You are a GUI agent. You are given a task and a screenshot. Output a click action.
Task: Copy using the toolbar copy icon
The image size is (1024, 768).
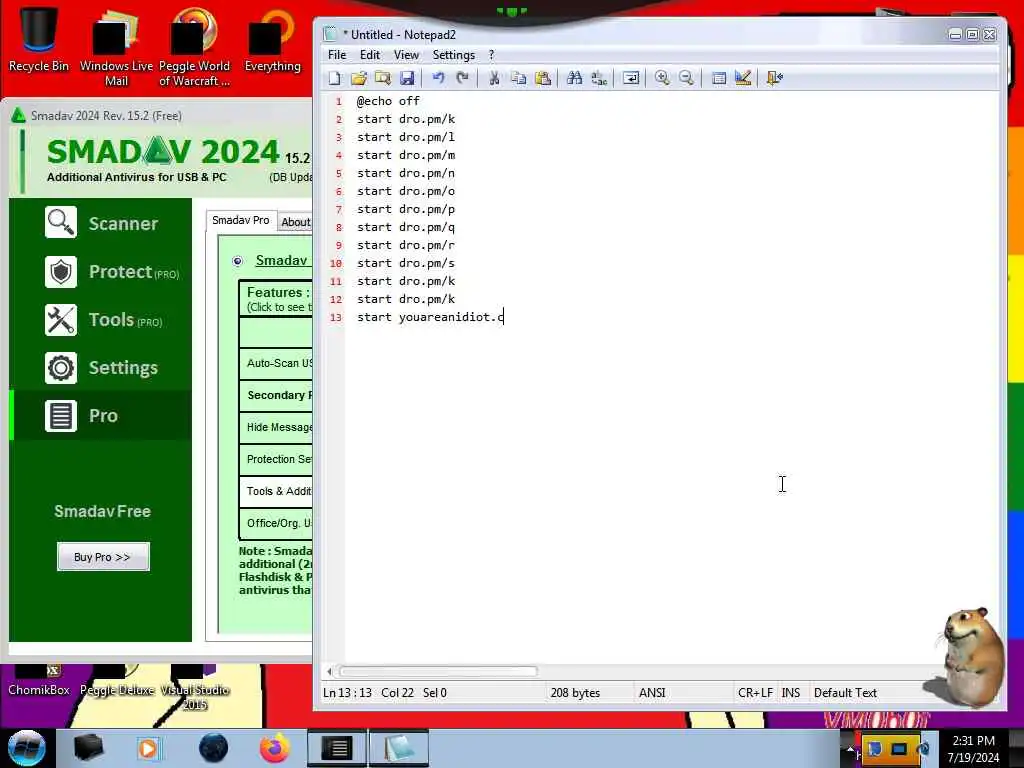(x=519, y=78)
